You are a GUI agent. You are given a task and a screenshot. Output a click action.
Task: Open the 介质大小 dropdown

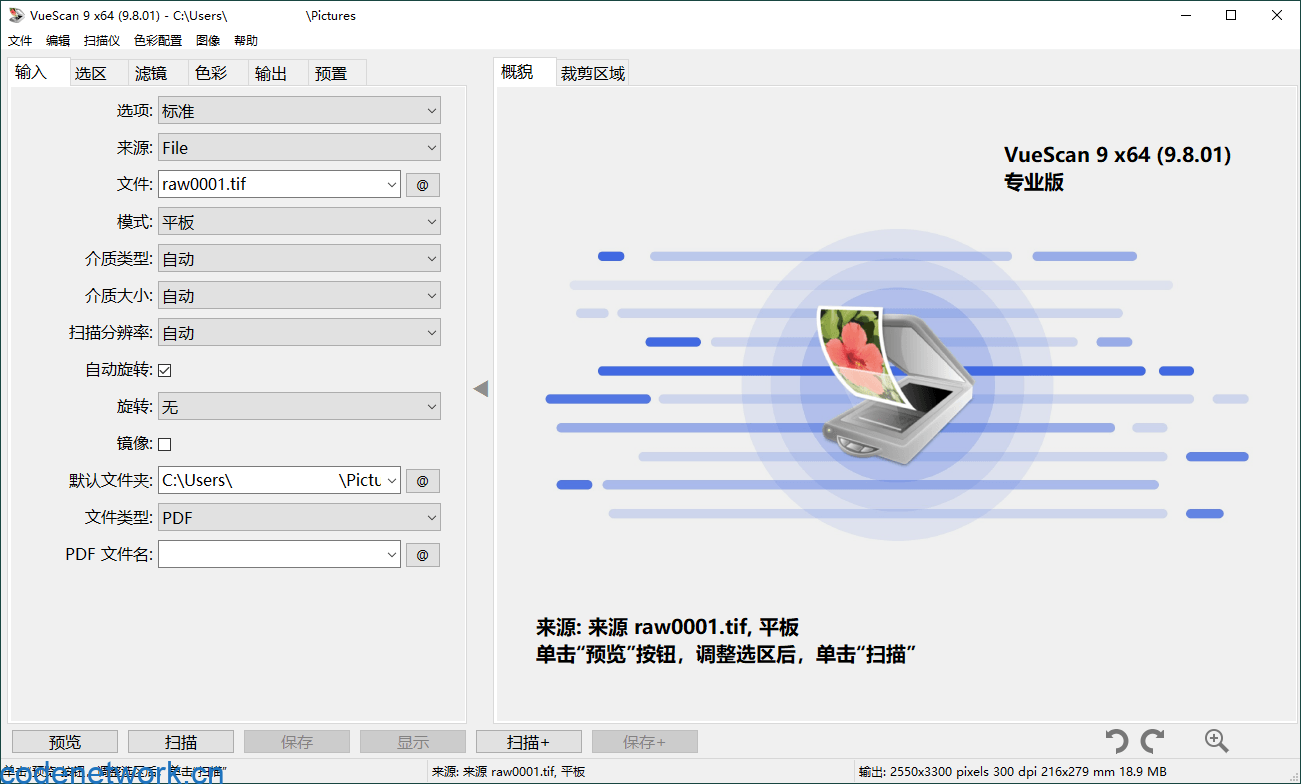[299, 296]
